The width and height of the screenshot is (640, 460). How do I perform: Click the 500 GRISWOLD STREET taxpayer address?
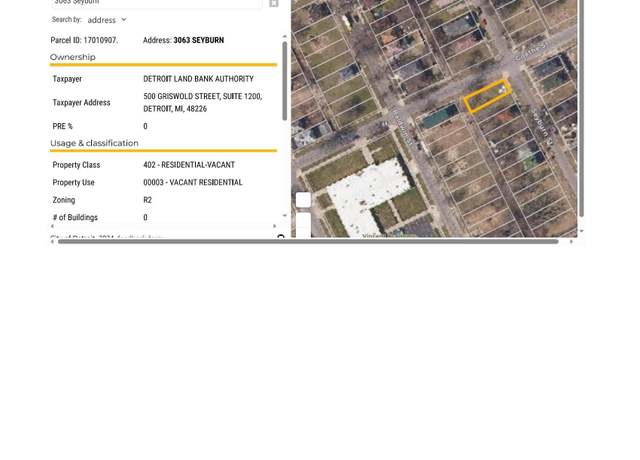[x=202, y=102]
